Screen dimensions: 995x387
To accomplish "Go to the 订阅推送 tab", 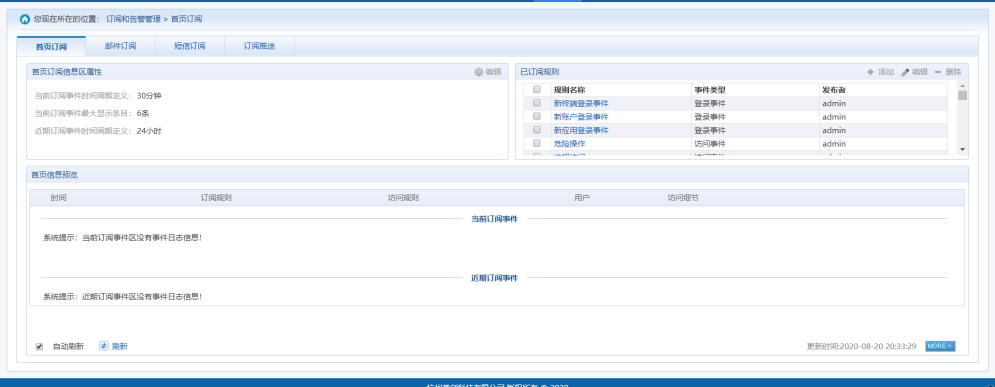I will pyautogui.click(x=260, y=46).
